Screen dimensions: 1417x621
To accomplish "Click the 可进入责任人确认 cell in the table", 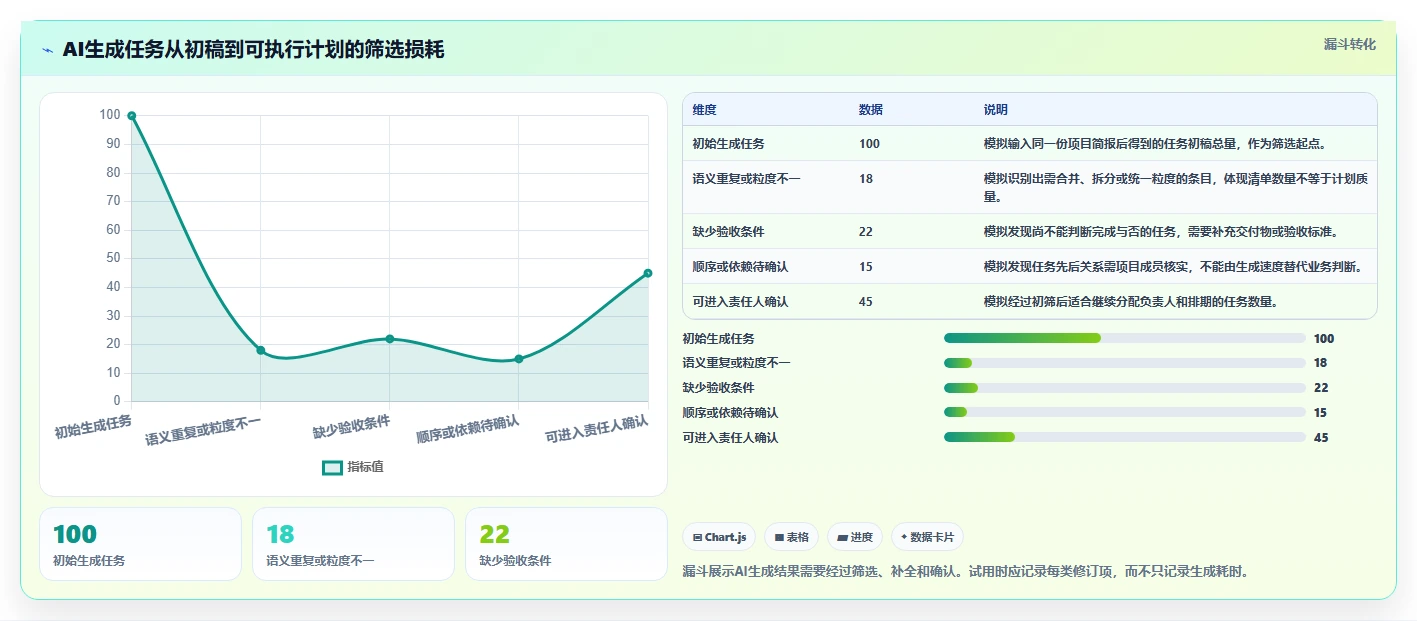I will point(740,301).
